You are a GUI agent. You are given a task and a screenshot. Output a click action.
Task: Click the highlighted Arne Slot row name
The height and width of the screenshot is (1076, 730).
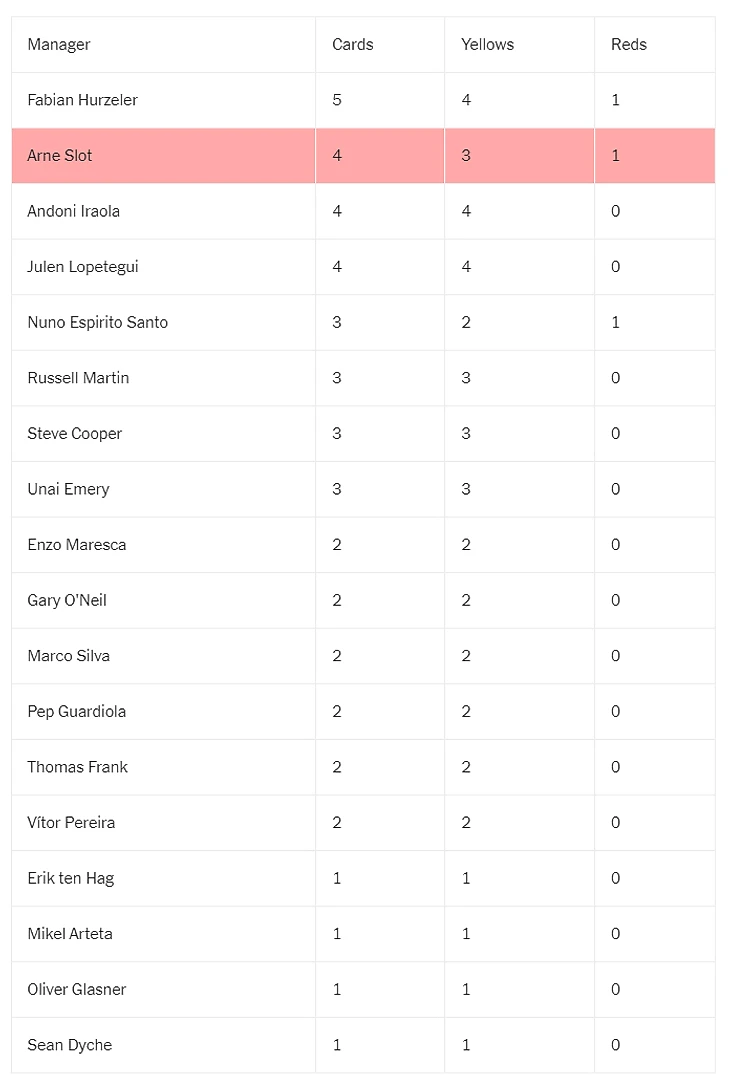[60, 156]
